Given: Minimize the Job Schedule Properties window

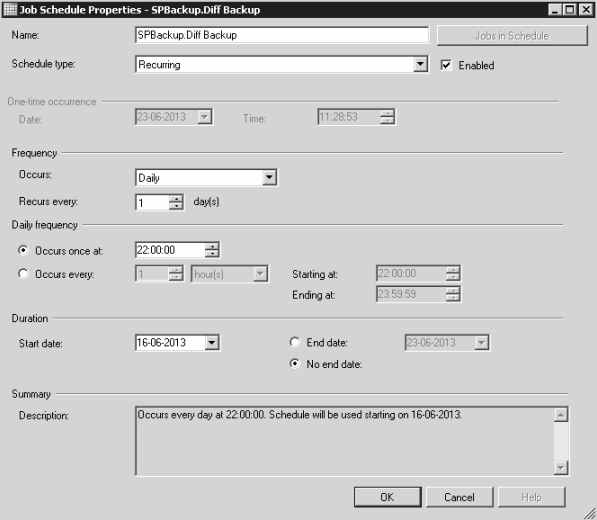Looking at the screenshot, I should (555, 10).
